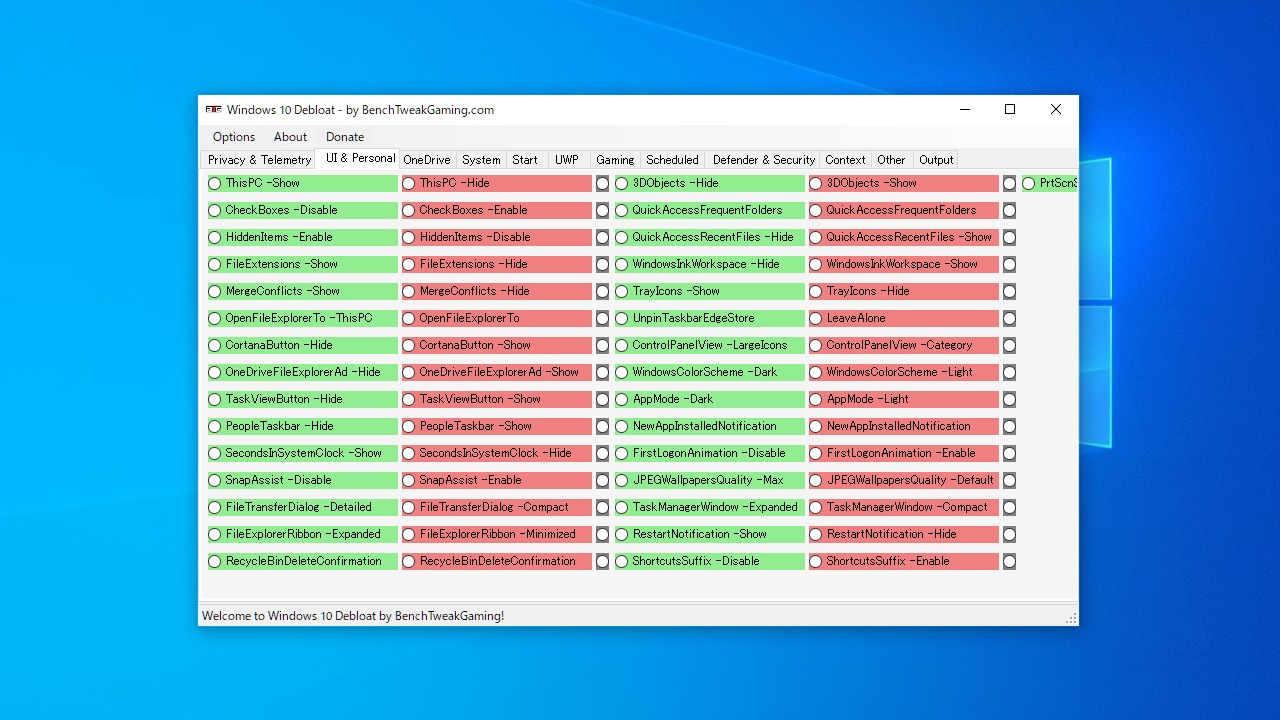1280x720 pixels.
Task: Open the Donate menu
Action: [345, 137]
